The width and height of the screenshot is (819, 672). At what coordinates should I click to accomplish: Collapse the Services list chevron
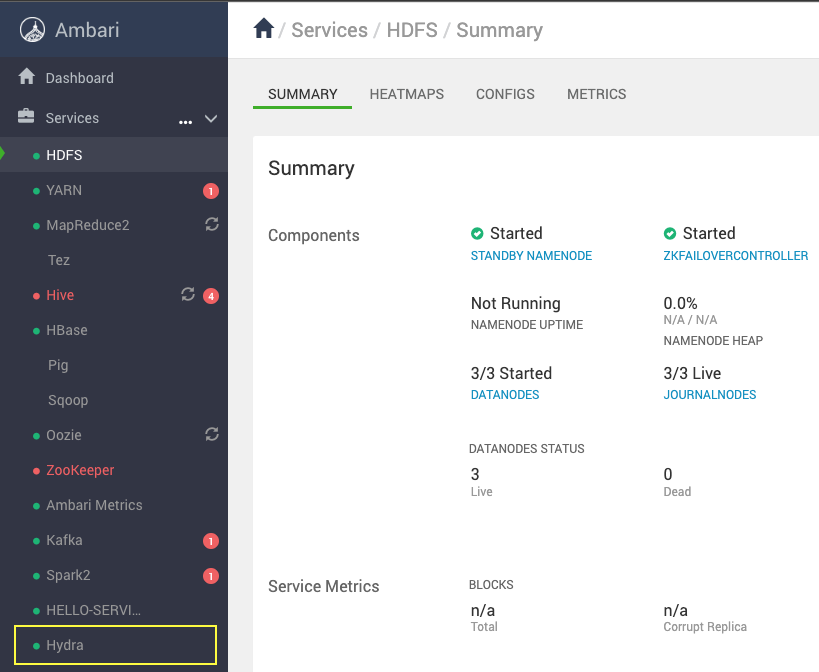(211, 119)
